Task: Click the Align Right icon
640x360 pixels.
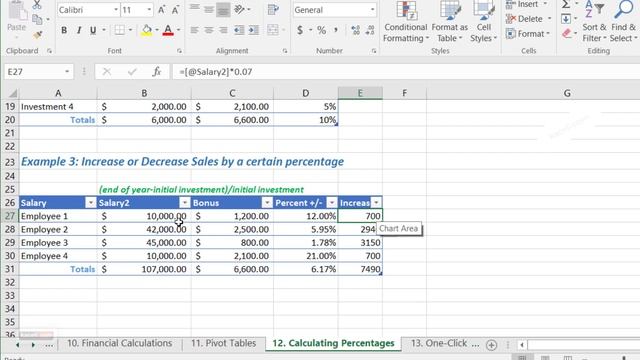Action: coord(223,30)
